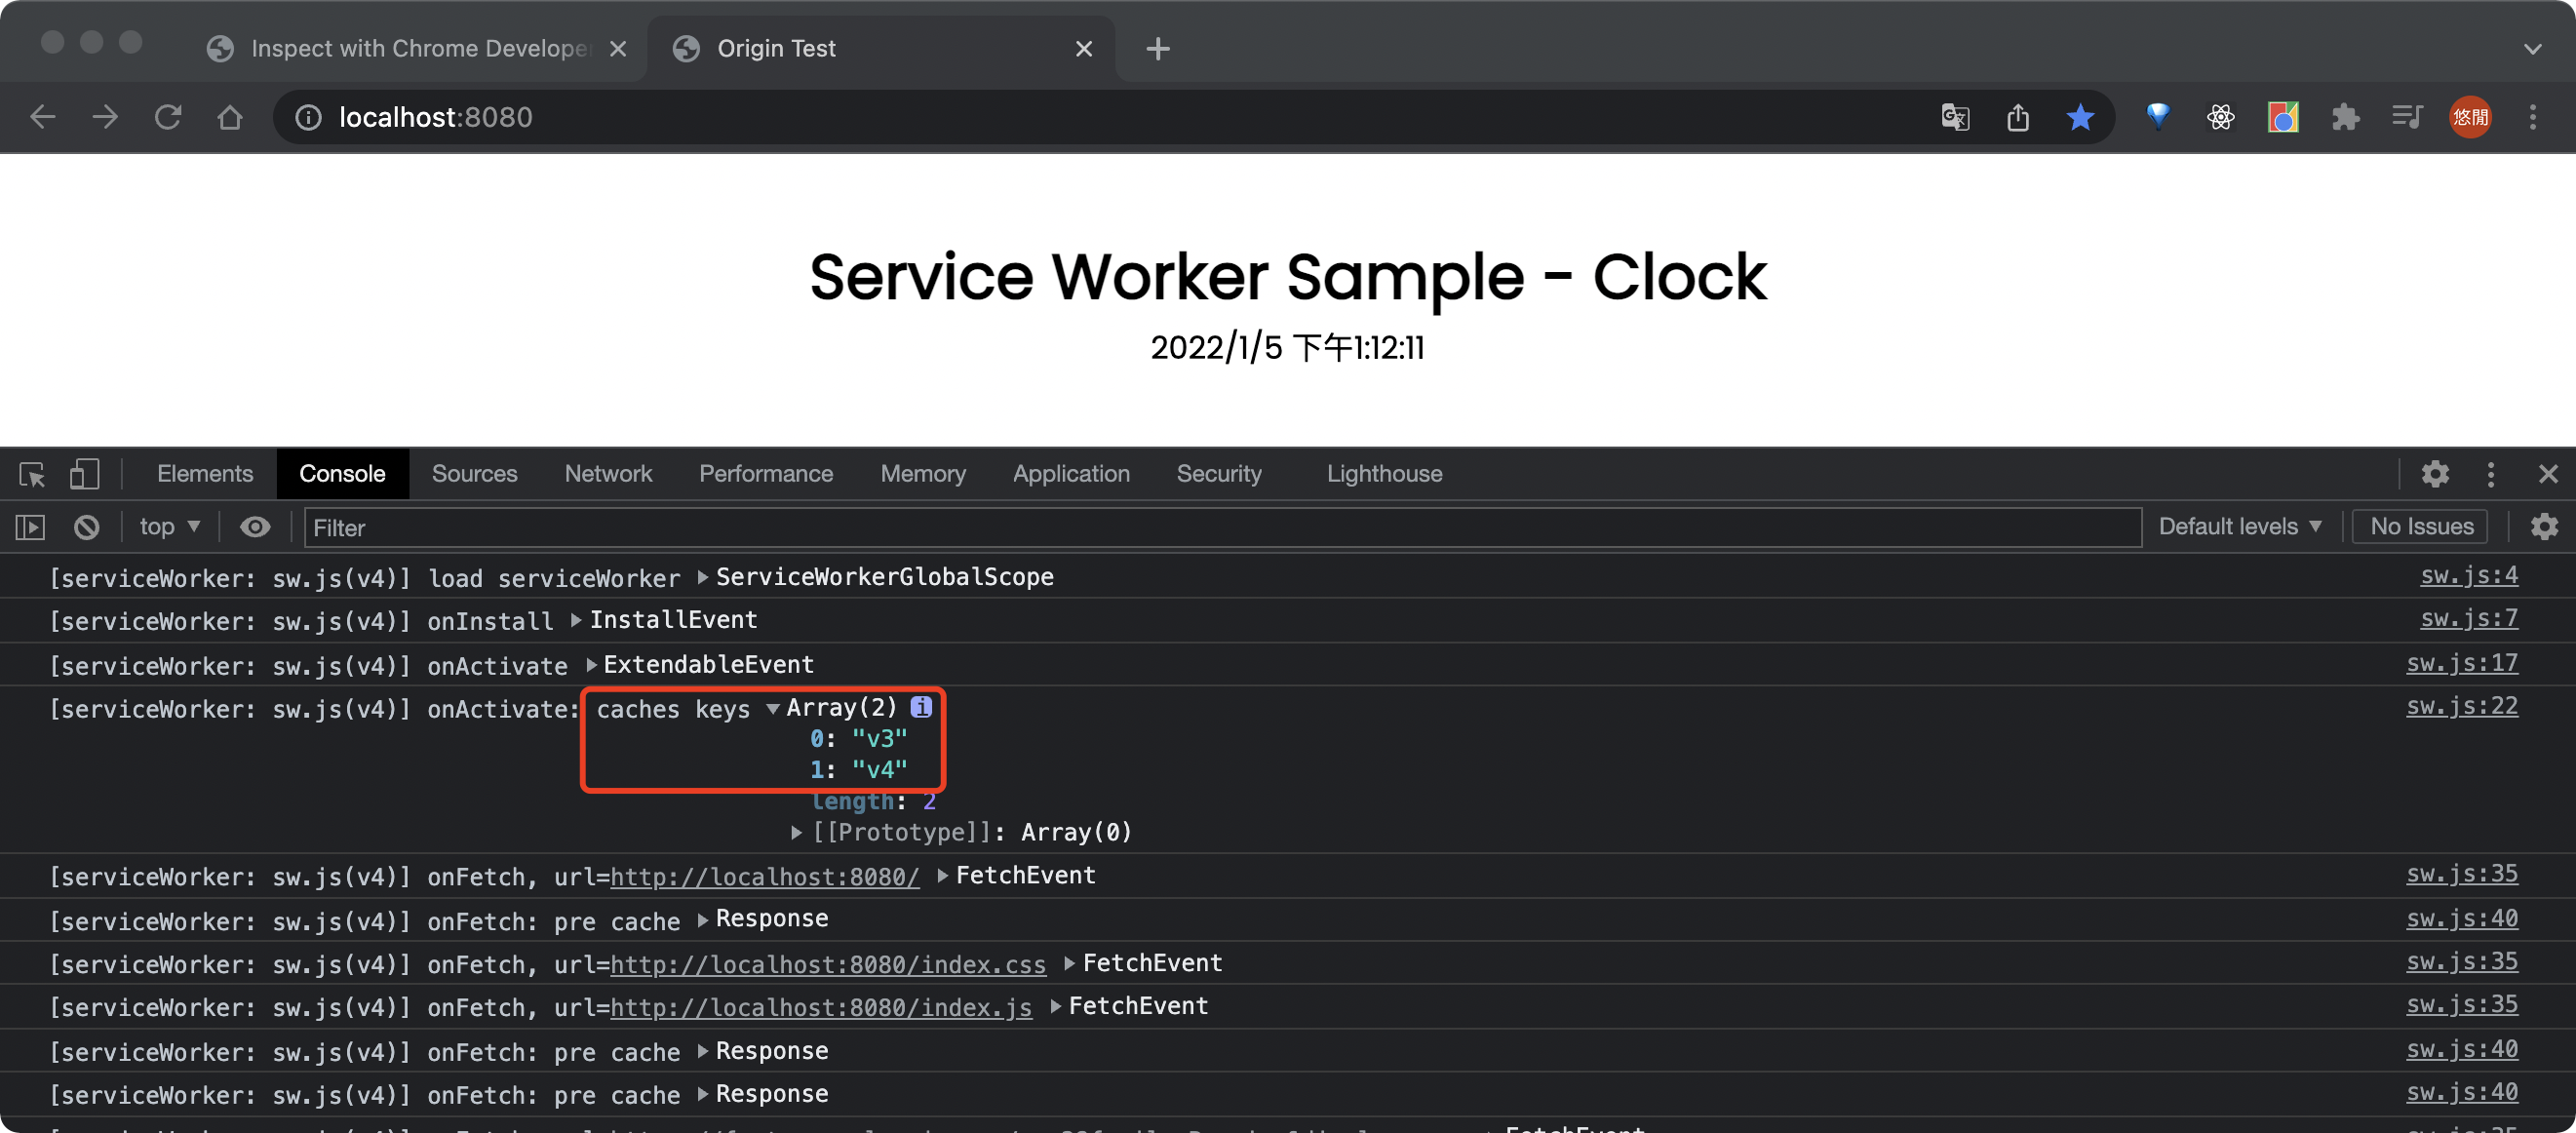Collapse the Array(2) caches keys
This screenshot has height=1133, width=2576.
pos(772,708)
